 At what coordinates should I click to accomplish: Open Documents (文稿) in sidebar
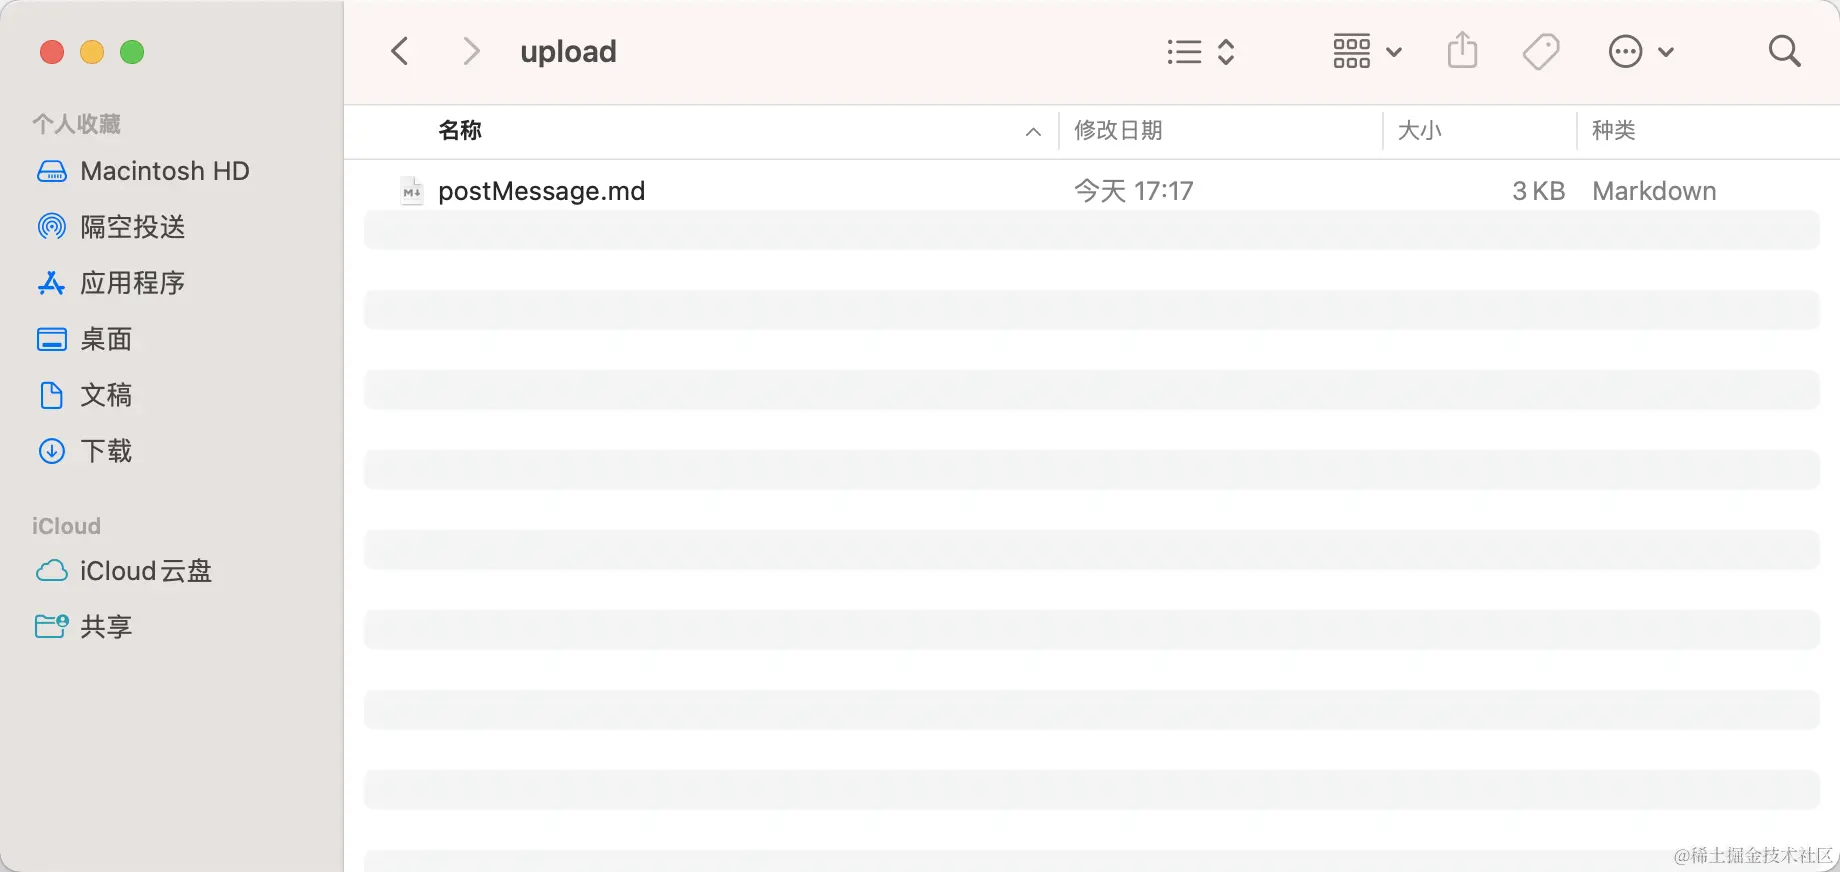click(105, 395)
